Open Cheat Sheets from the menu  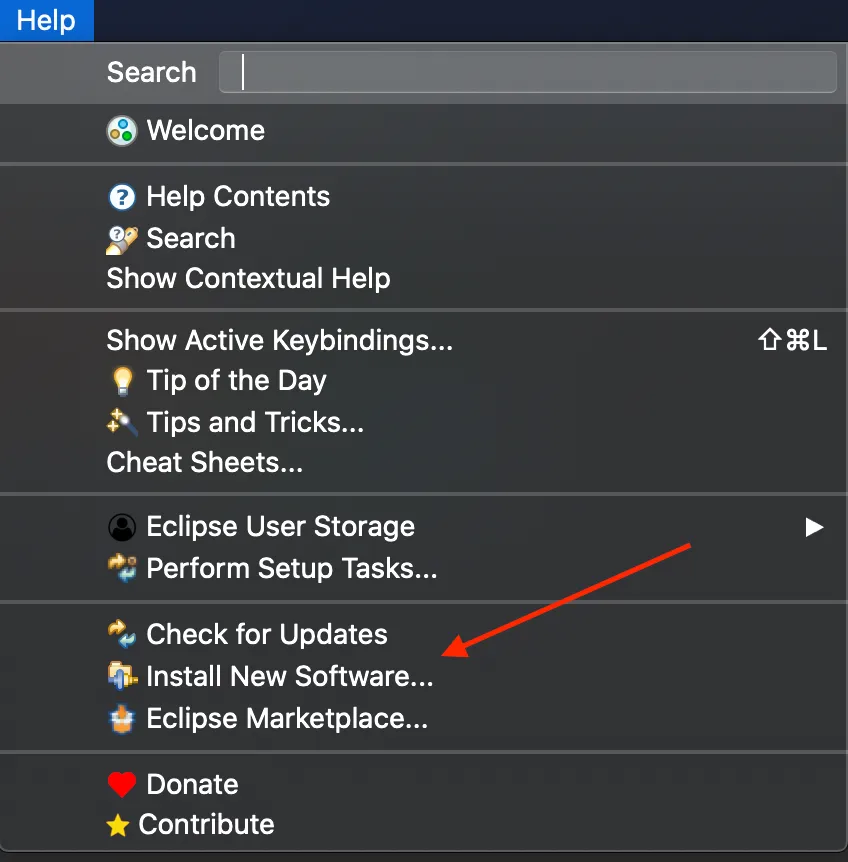click(204, 463)
